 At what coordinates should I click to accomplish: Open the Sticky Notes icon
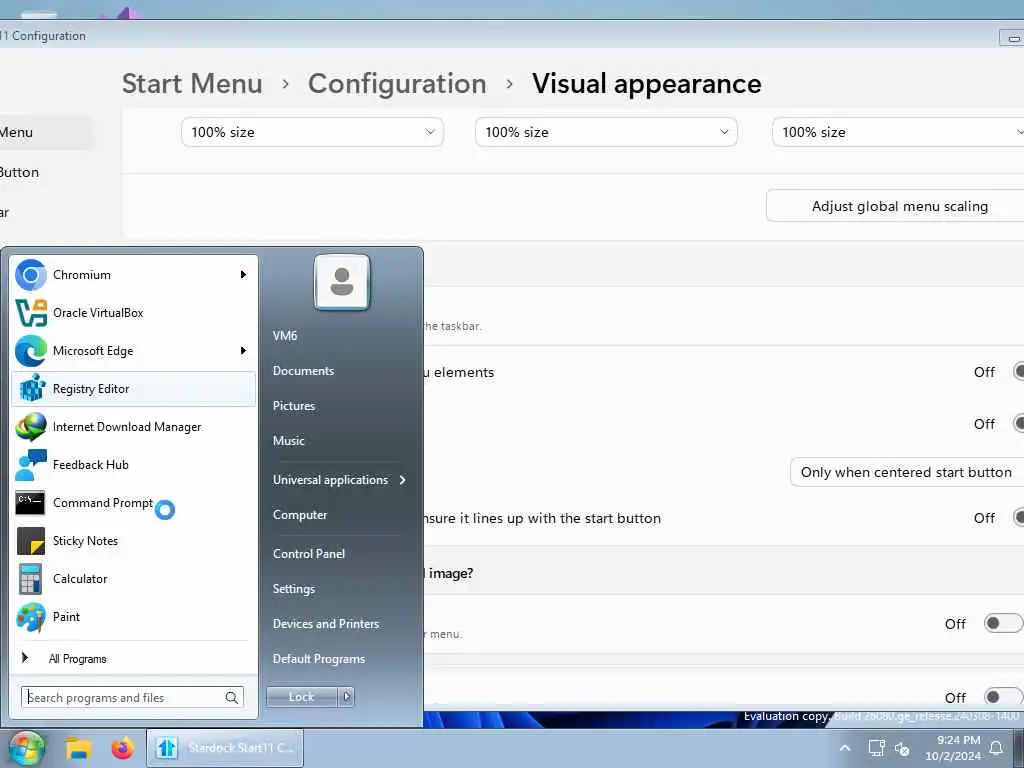[31, 541]
